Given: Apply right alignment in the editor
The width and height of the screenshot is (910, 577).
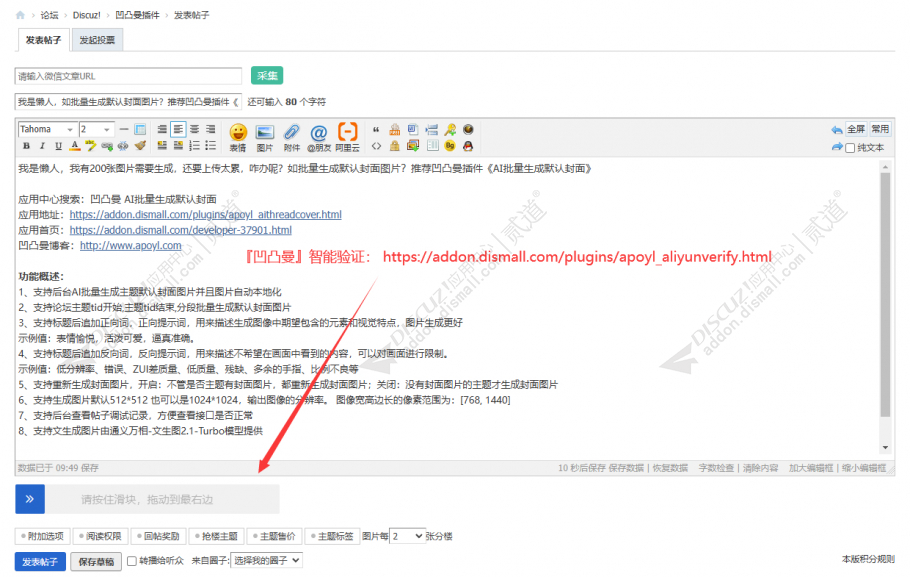Looking at the screenshot, I should click(210, 129).
